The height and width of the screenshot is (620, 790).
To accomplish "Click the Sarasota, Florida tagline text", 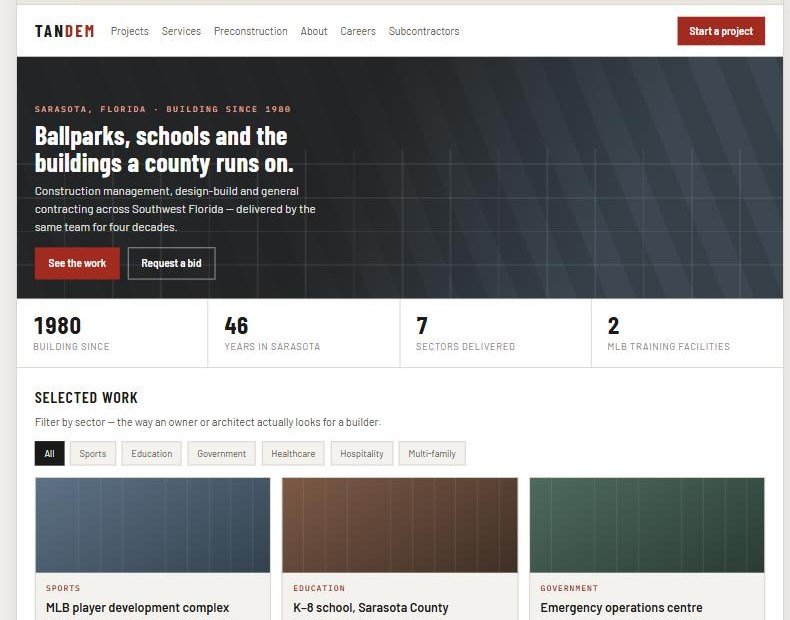I will click(x=163, y=109).
